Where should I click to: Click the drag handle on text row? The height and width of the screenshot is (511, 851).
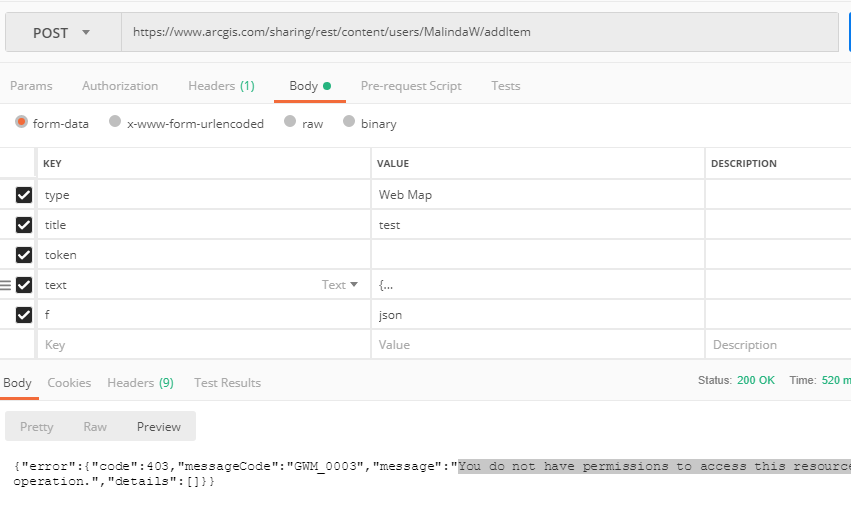tap(5, 285)
